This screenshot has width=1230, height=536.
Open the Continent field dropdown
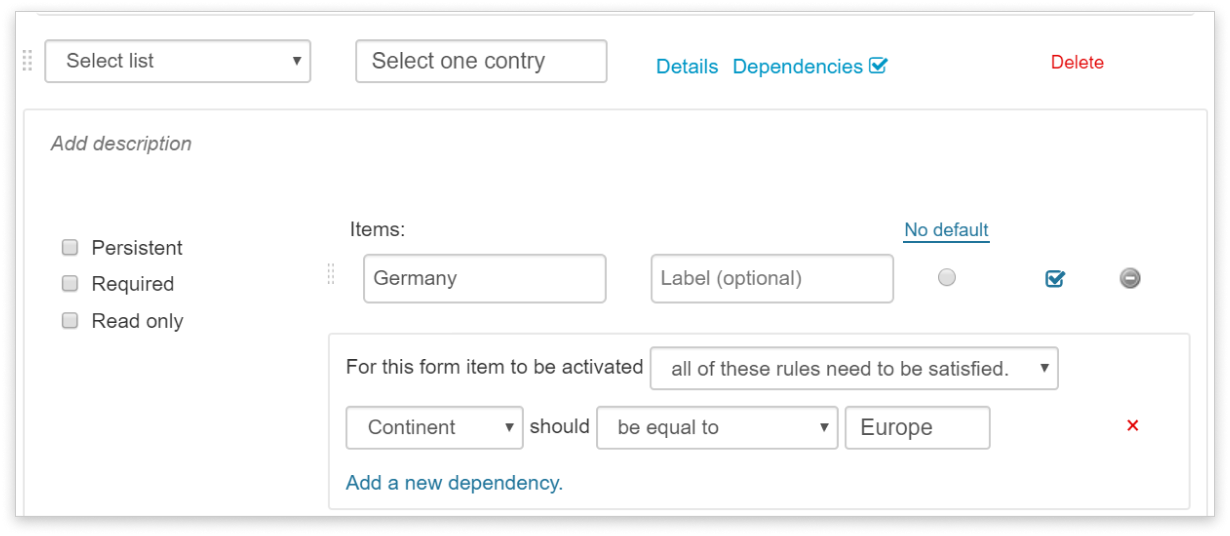coord(434,427)
